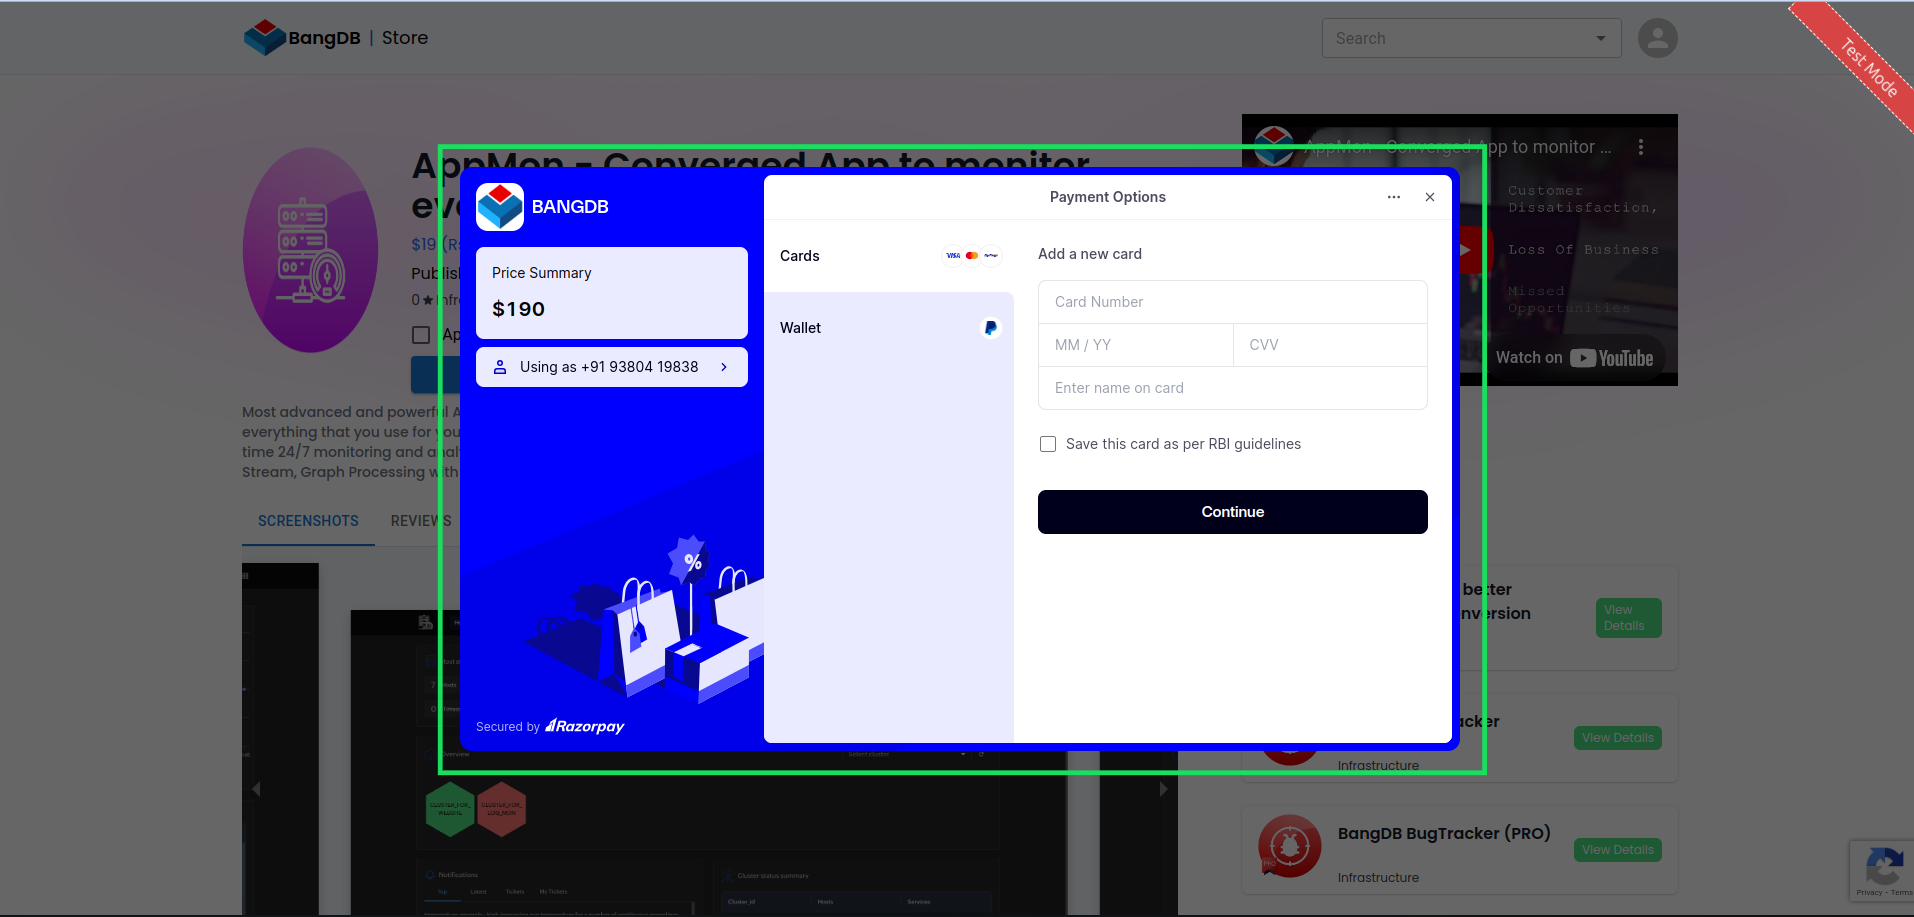This screenshot has height=917, width=1914.
Task: Select the Cards payment method
Action: [x=889, y=256]
